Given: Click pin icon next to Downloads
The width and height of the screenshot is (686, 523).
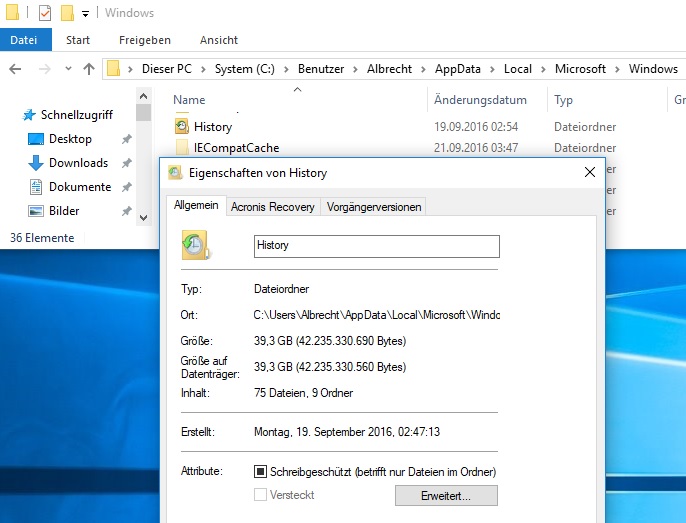Looking at the screenshot, I should click(x=126, y=163).
